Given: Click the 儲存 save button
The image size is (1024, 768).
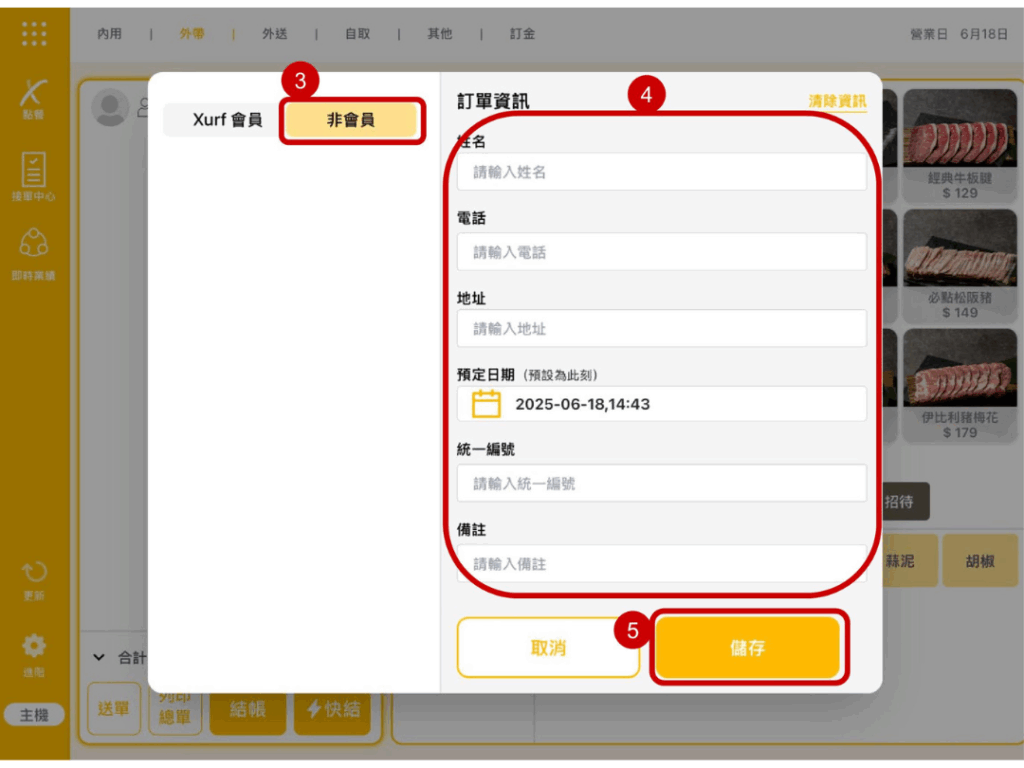Looking at the screenshot, I should pos(748,648).
